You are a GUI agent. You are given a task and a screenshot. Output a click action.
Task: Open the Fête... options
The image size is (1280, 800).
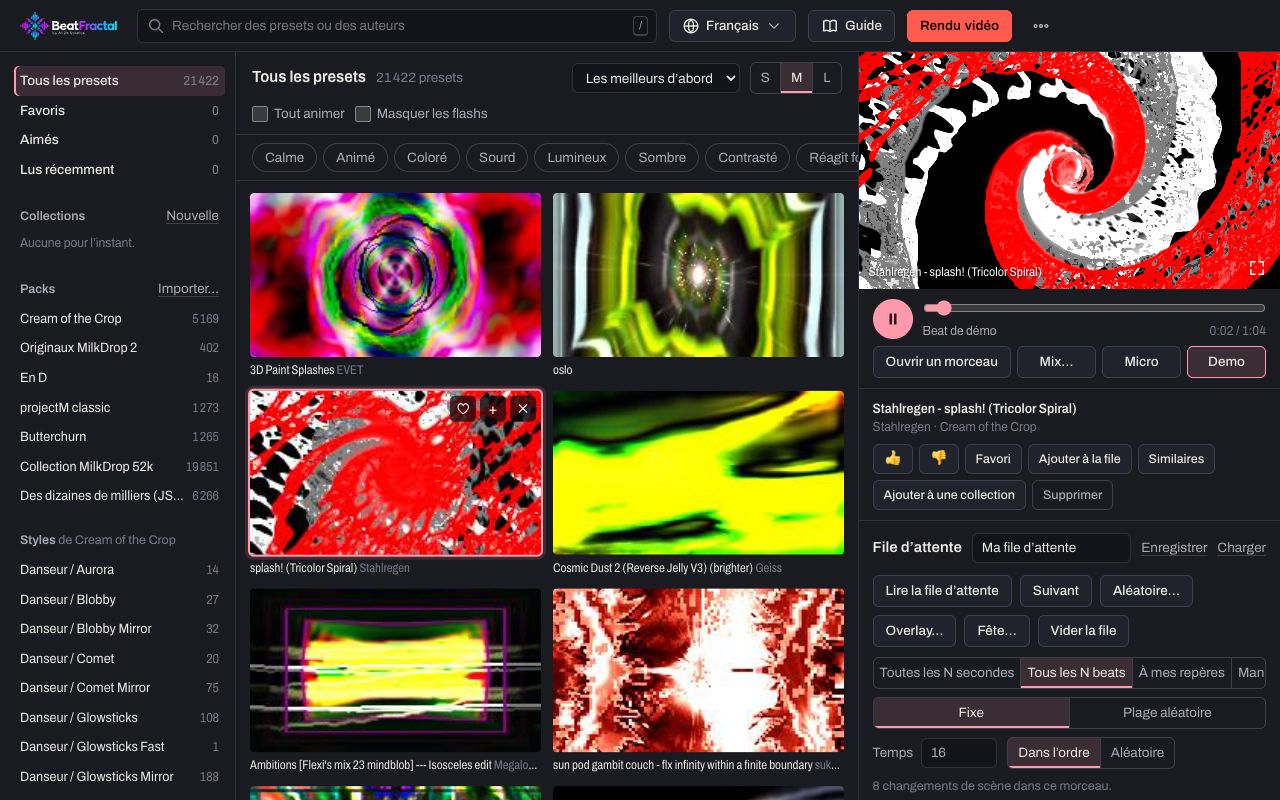coord(996,631)
